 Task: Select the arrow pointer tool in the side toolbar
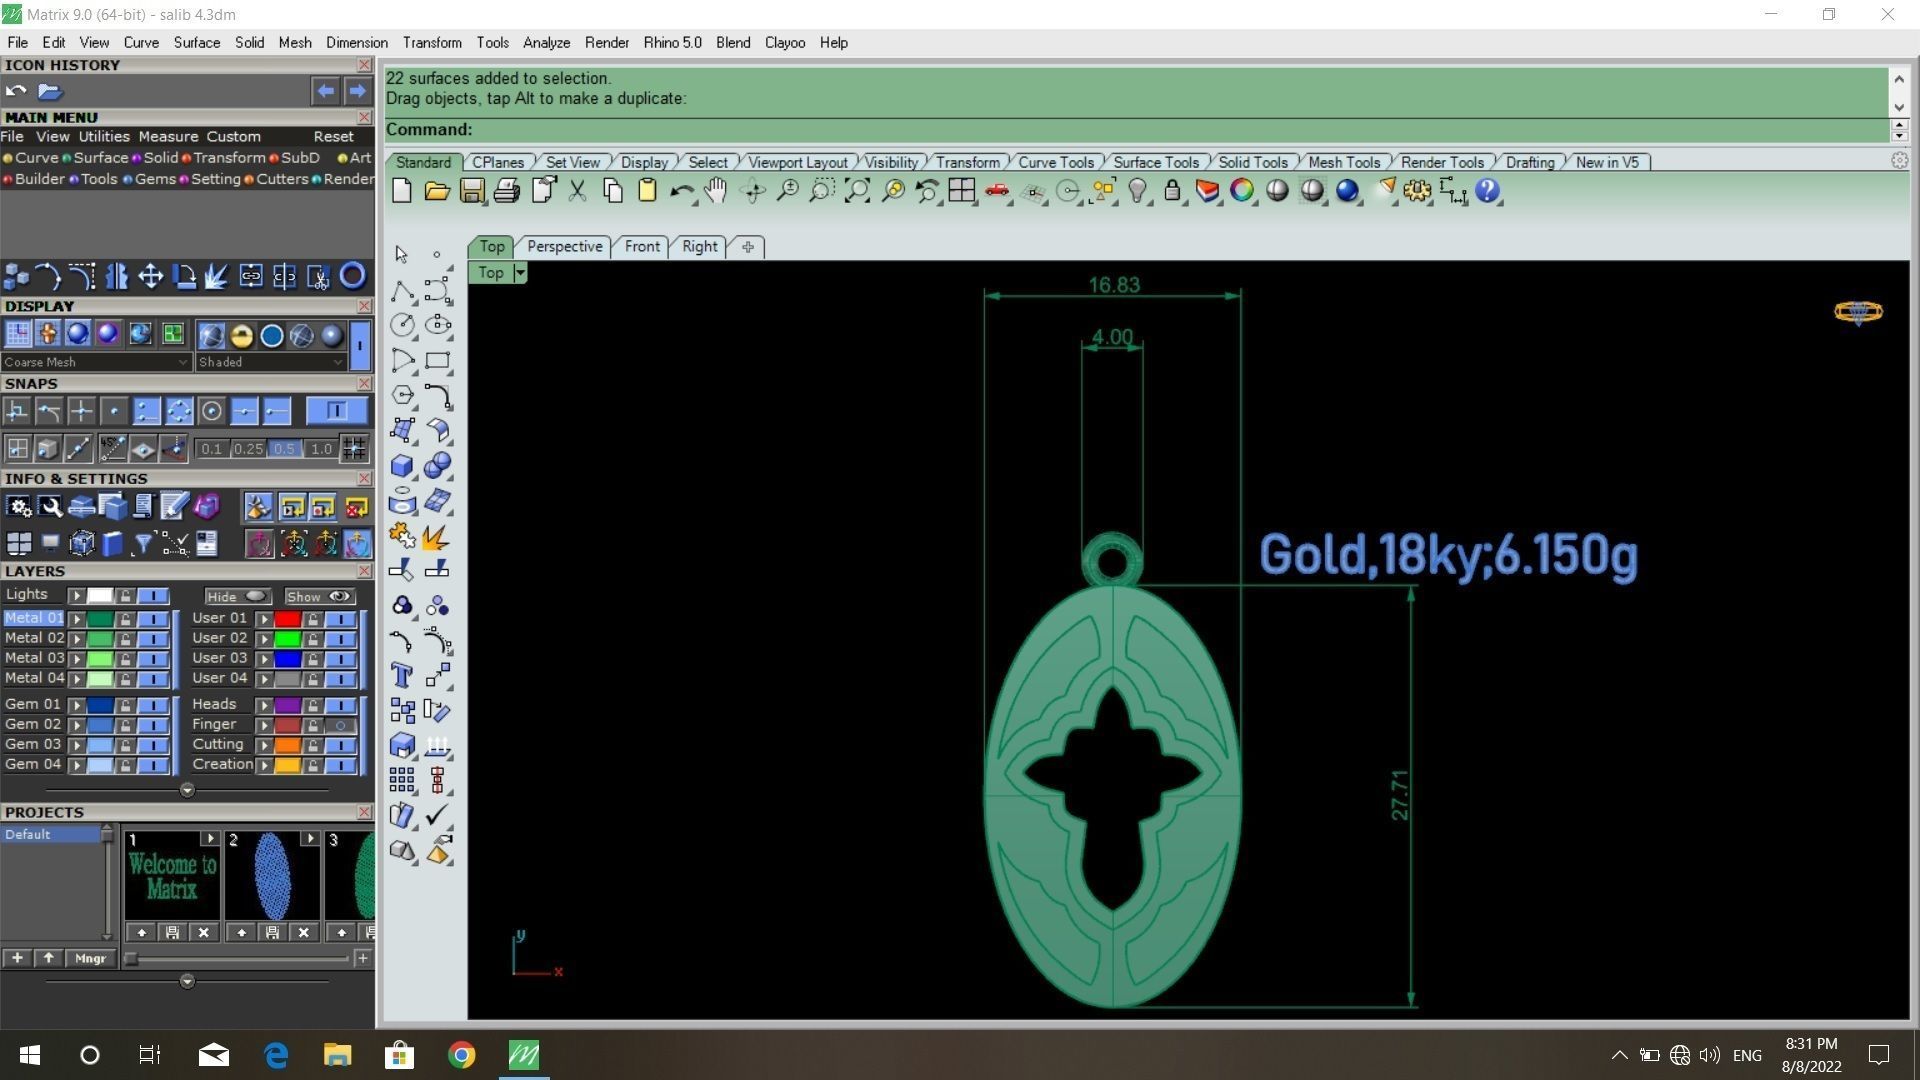point(402,254)
